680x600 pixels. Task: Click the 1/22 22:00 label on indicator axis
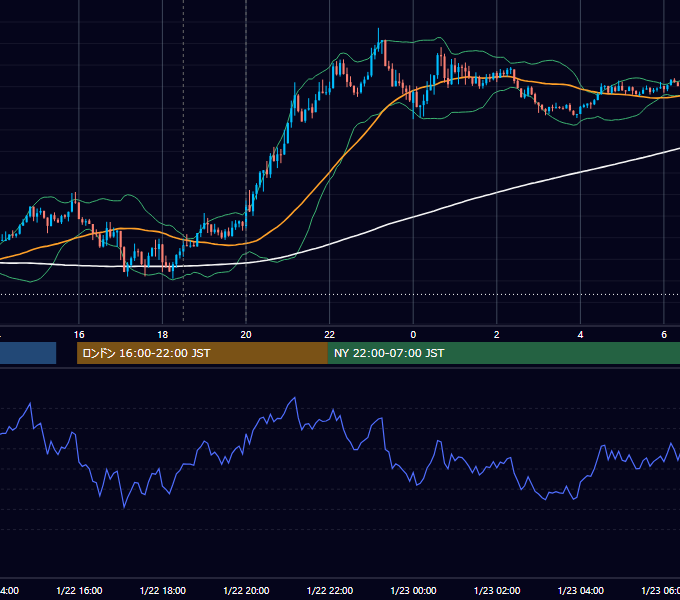click(x=330, y=590)
